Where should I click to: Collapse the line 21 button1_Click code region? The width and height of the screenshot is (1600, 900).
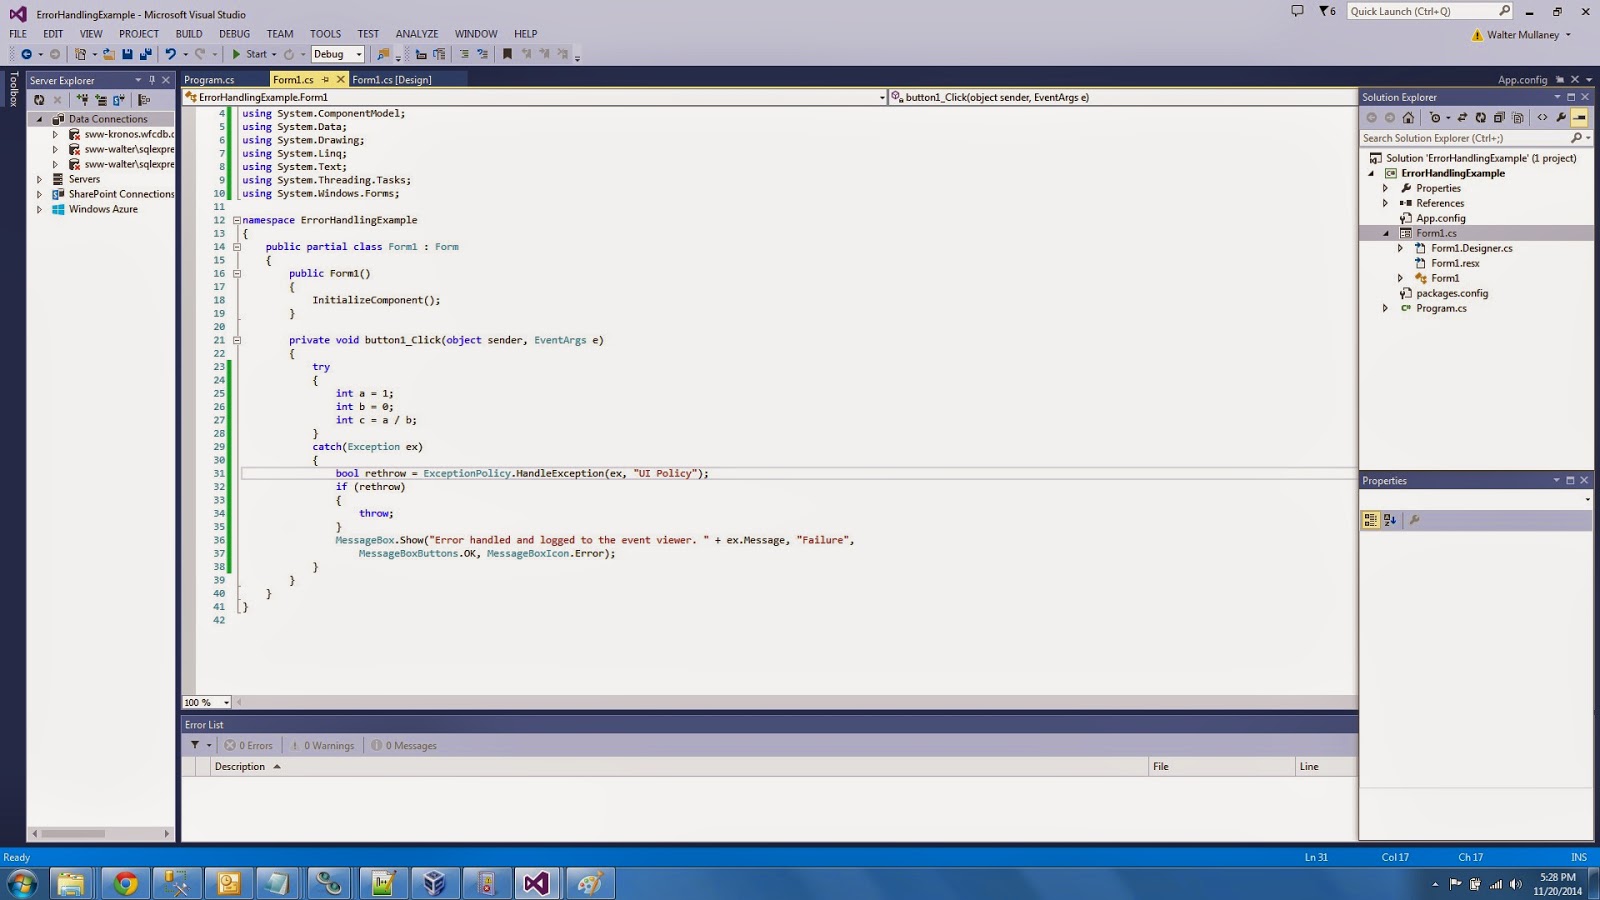point(236,340)
